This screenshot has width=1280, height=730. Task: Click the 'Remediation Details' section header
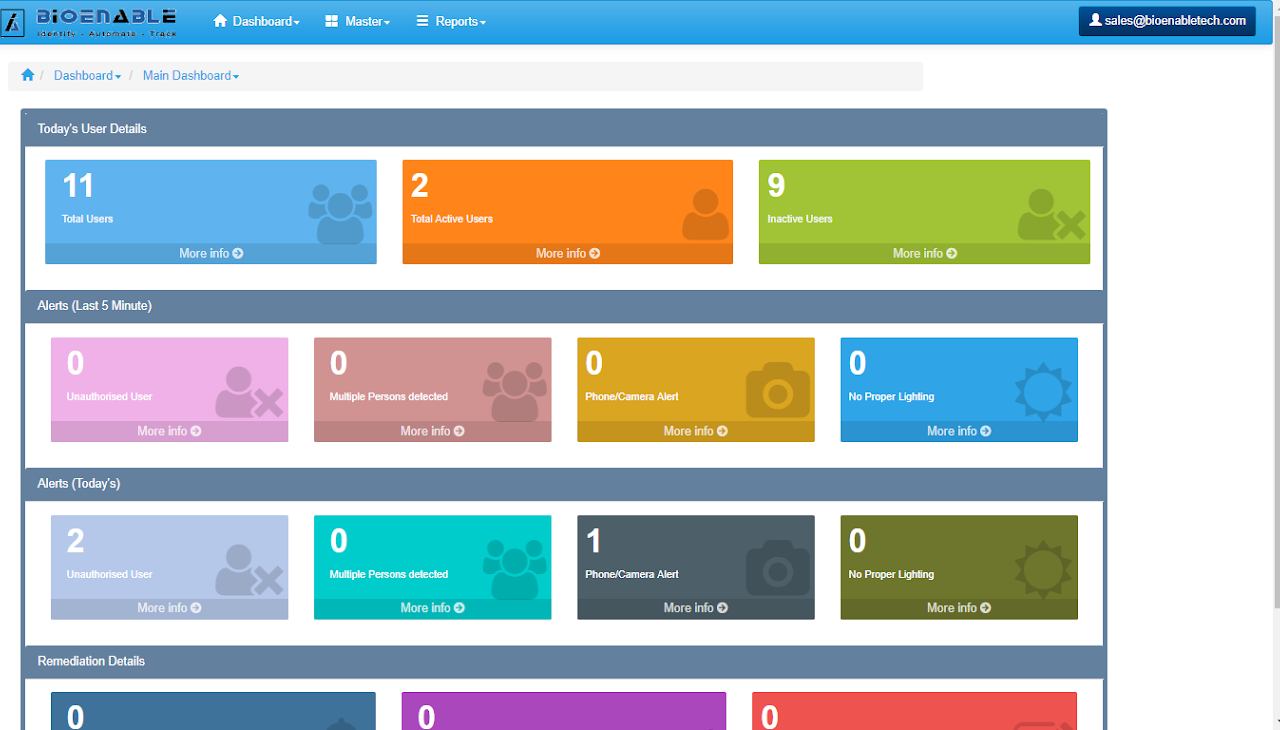point(564,662)
